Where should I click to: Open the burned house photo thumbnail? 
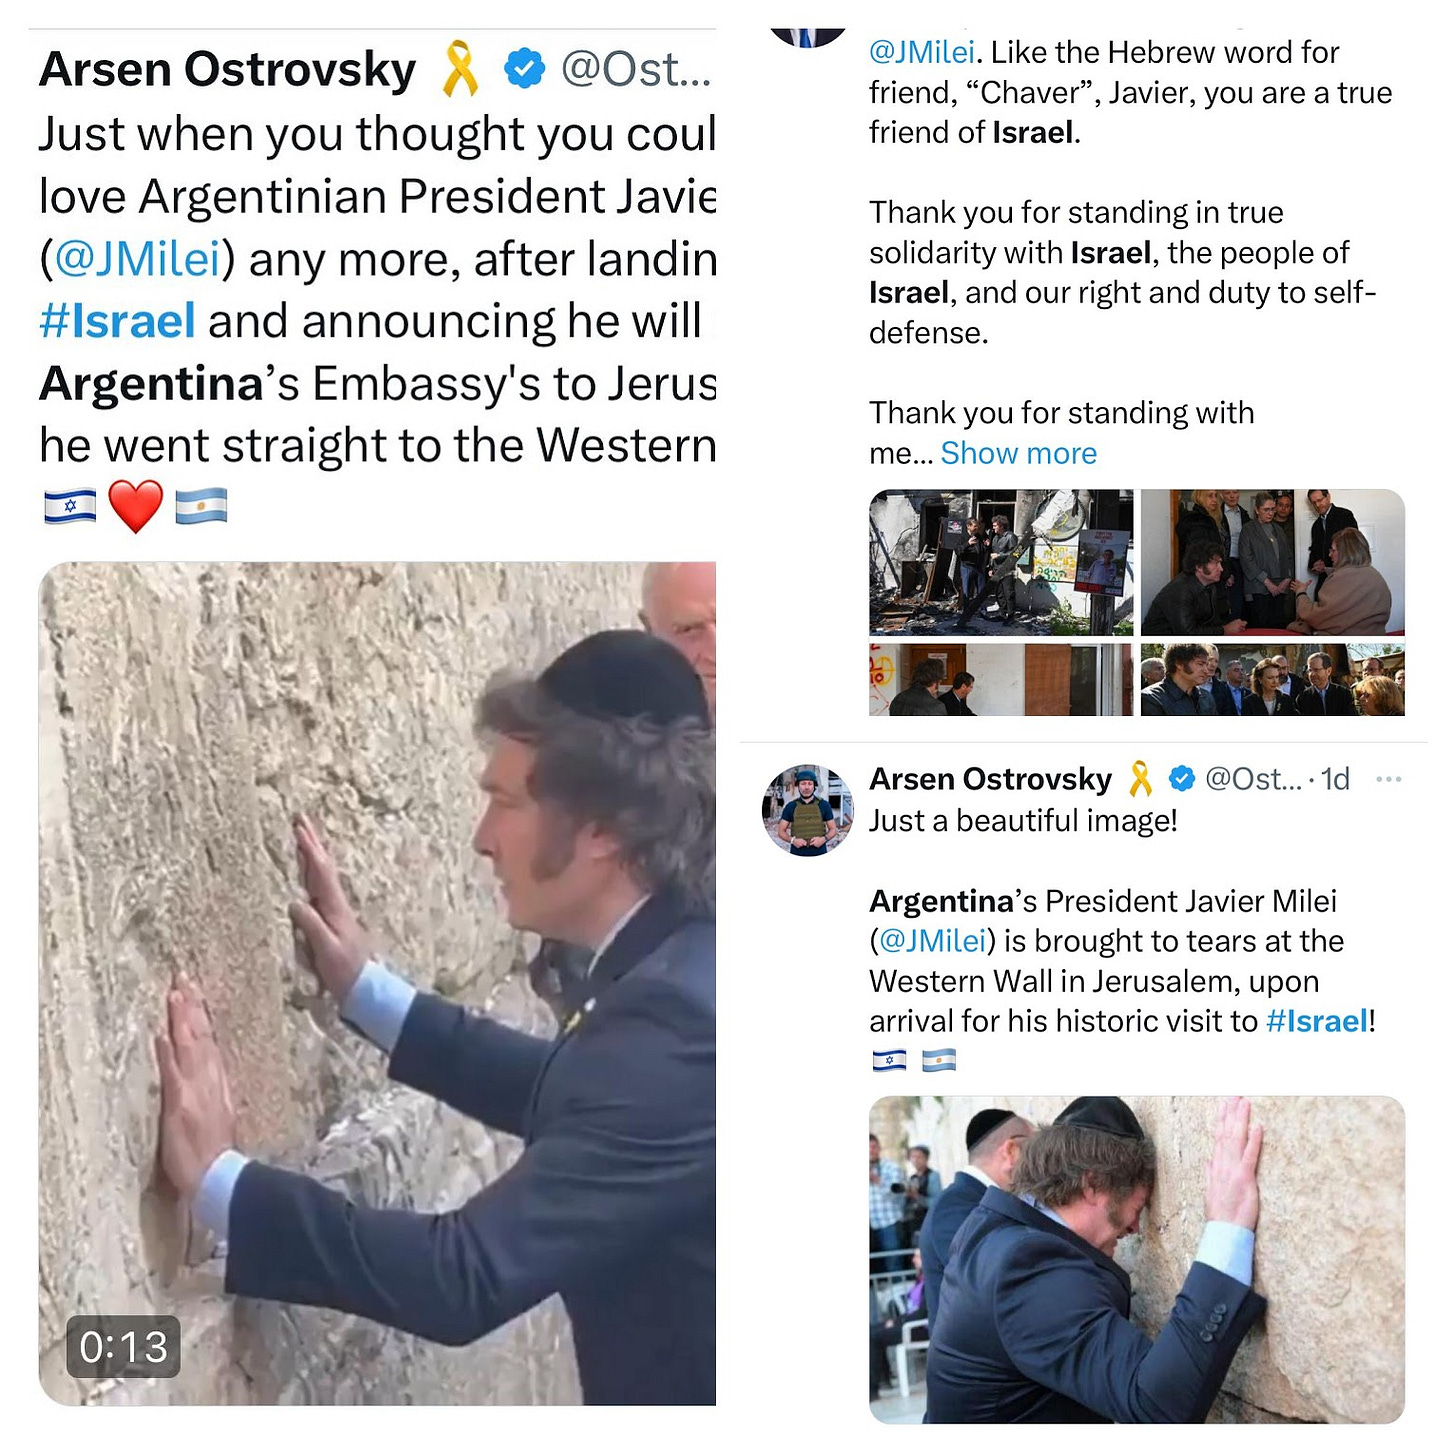tap(1001, 562)
